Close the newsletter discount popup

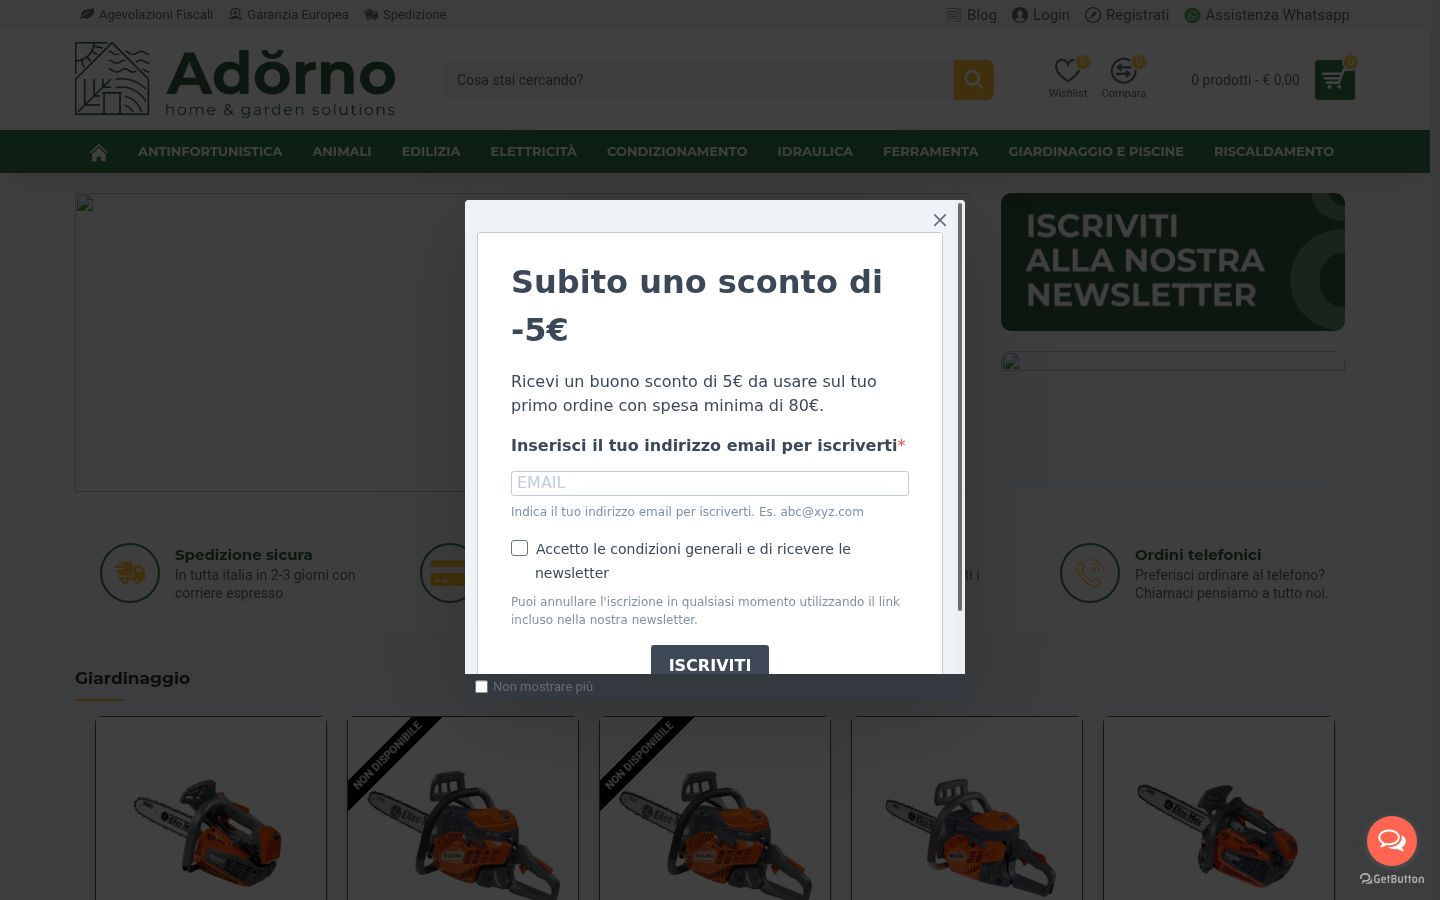click(939, 220)
